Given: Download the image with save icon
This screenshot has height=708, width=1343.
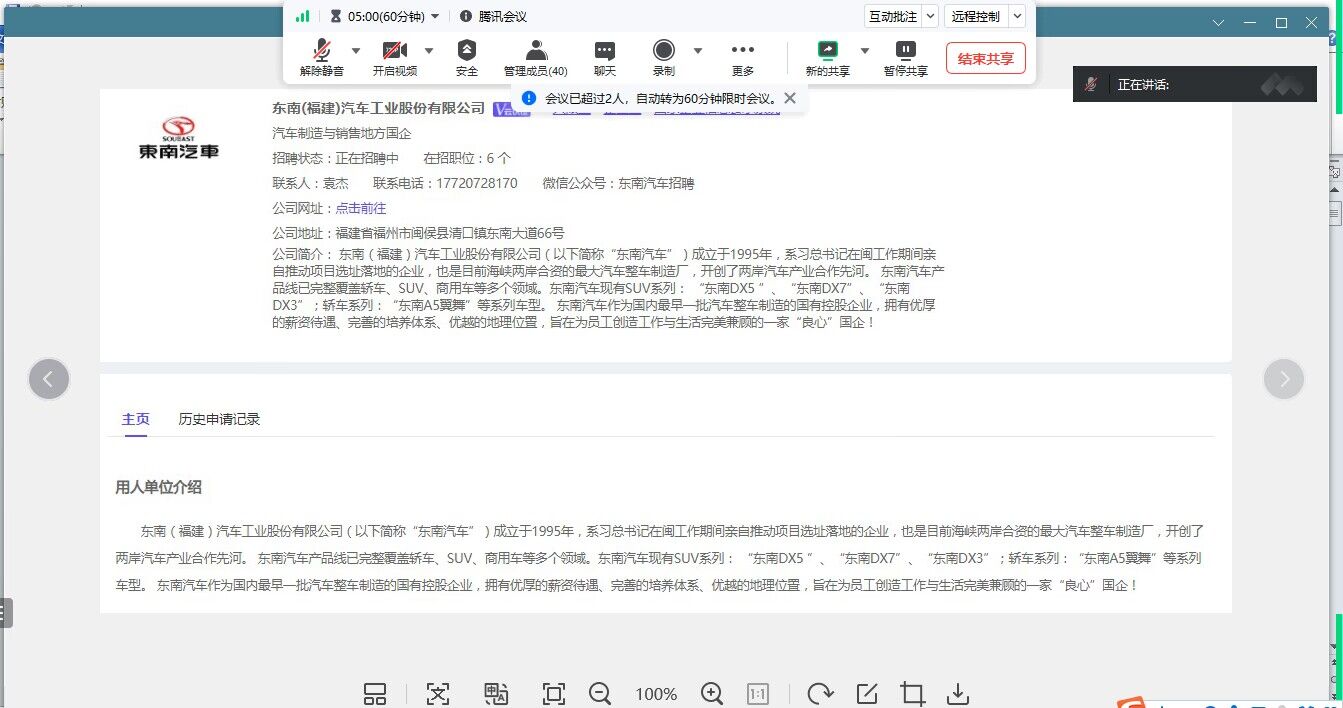Looking at the screenshot, I should 958,694.
